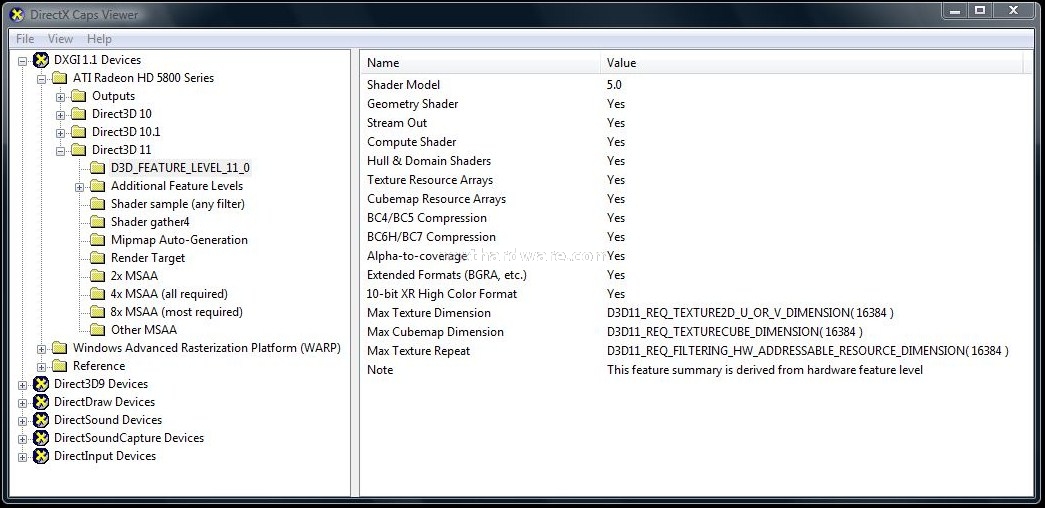Expand the Direct3D9 Devices node
This screenshot has width=1045, height=508.
23,385
